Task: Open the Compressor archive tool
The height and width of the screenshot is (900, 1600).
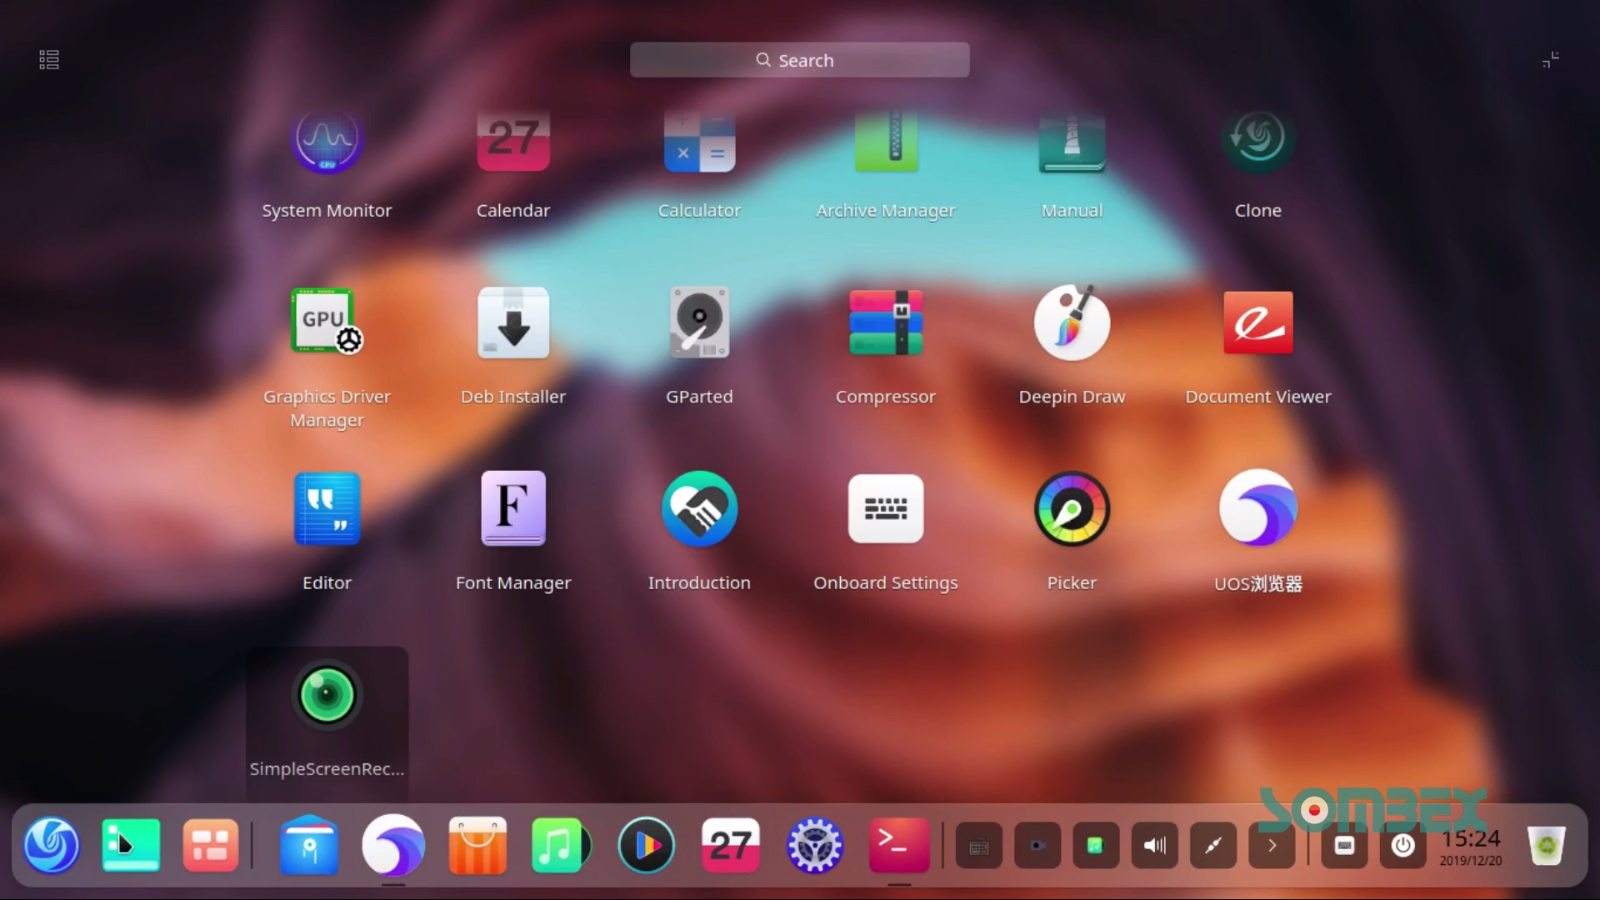Action: coord(885,322)
